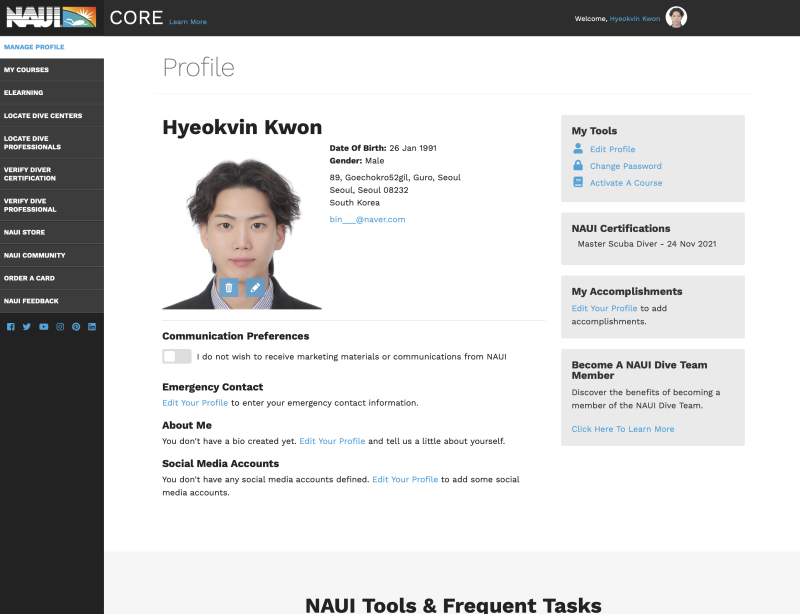Screen dimensions: 800x614
Task: Click the large profile photo
Action: tap(242, 231)
